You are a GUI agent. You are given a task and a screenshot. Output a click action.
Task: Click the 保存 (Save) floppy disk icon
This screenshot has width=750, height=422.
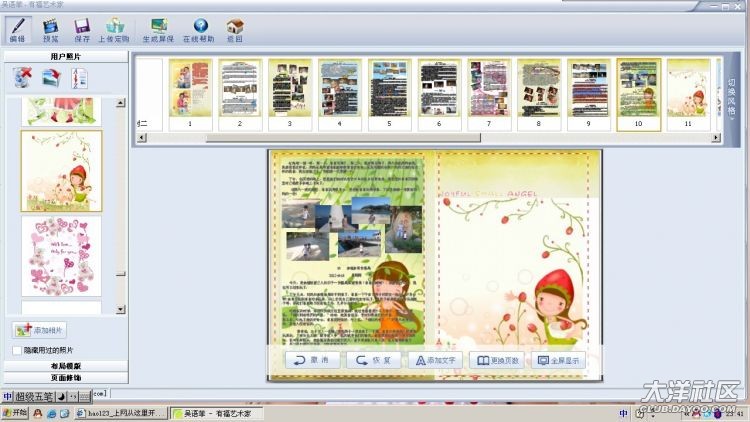click(82, 28)
